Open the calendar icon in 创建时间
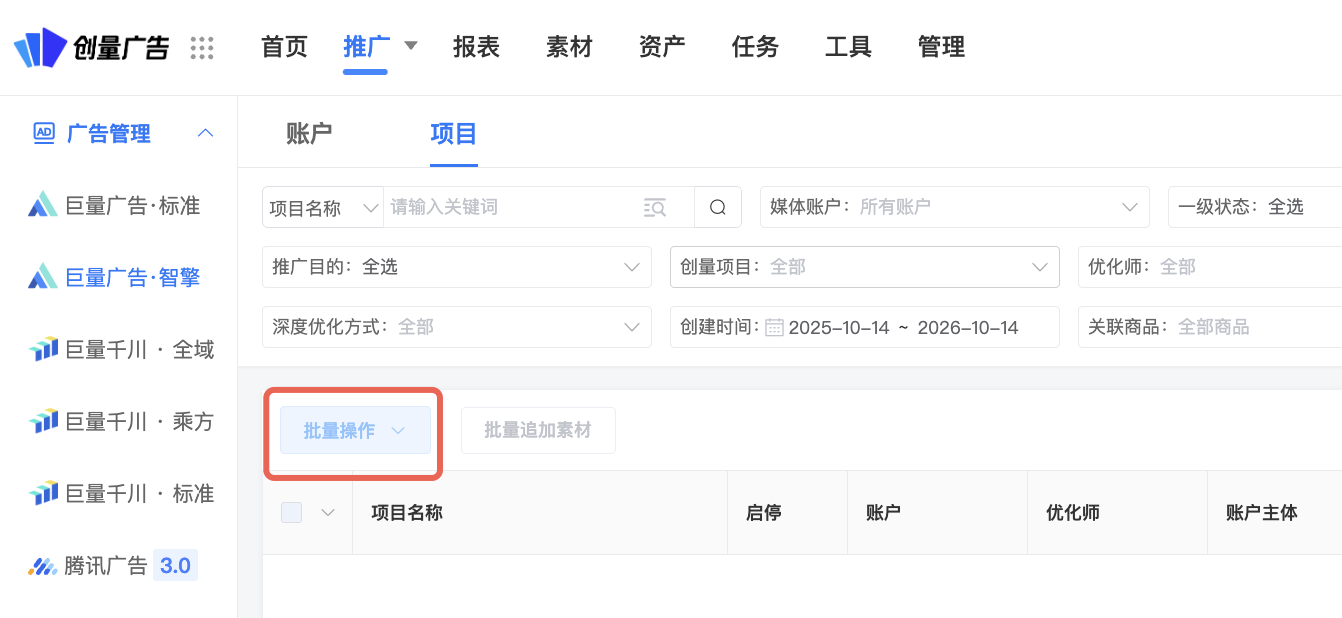The image size is (1342, 618). click(774, 327)
